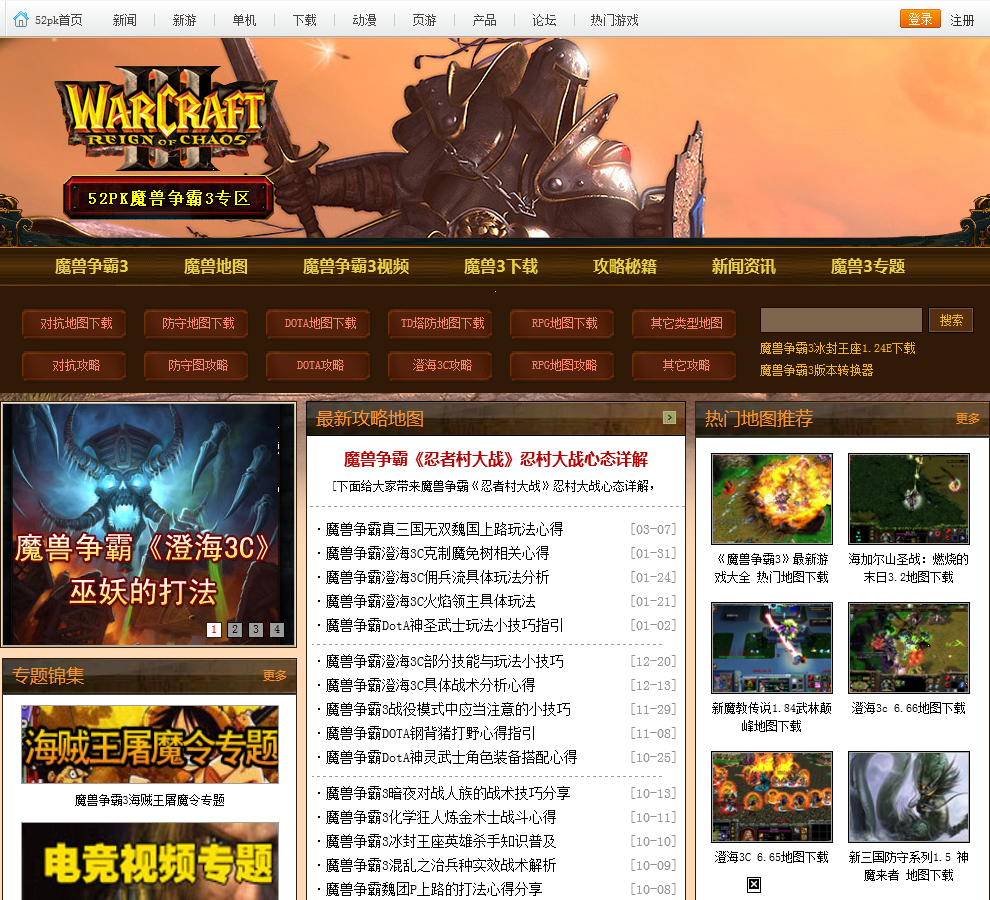Select the 魔兽争霸3视频 main nav tab
990x900 pixels.
(x=356, y=266)
